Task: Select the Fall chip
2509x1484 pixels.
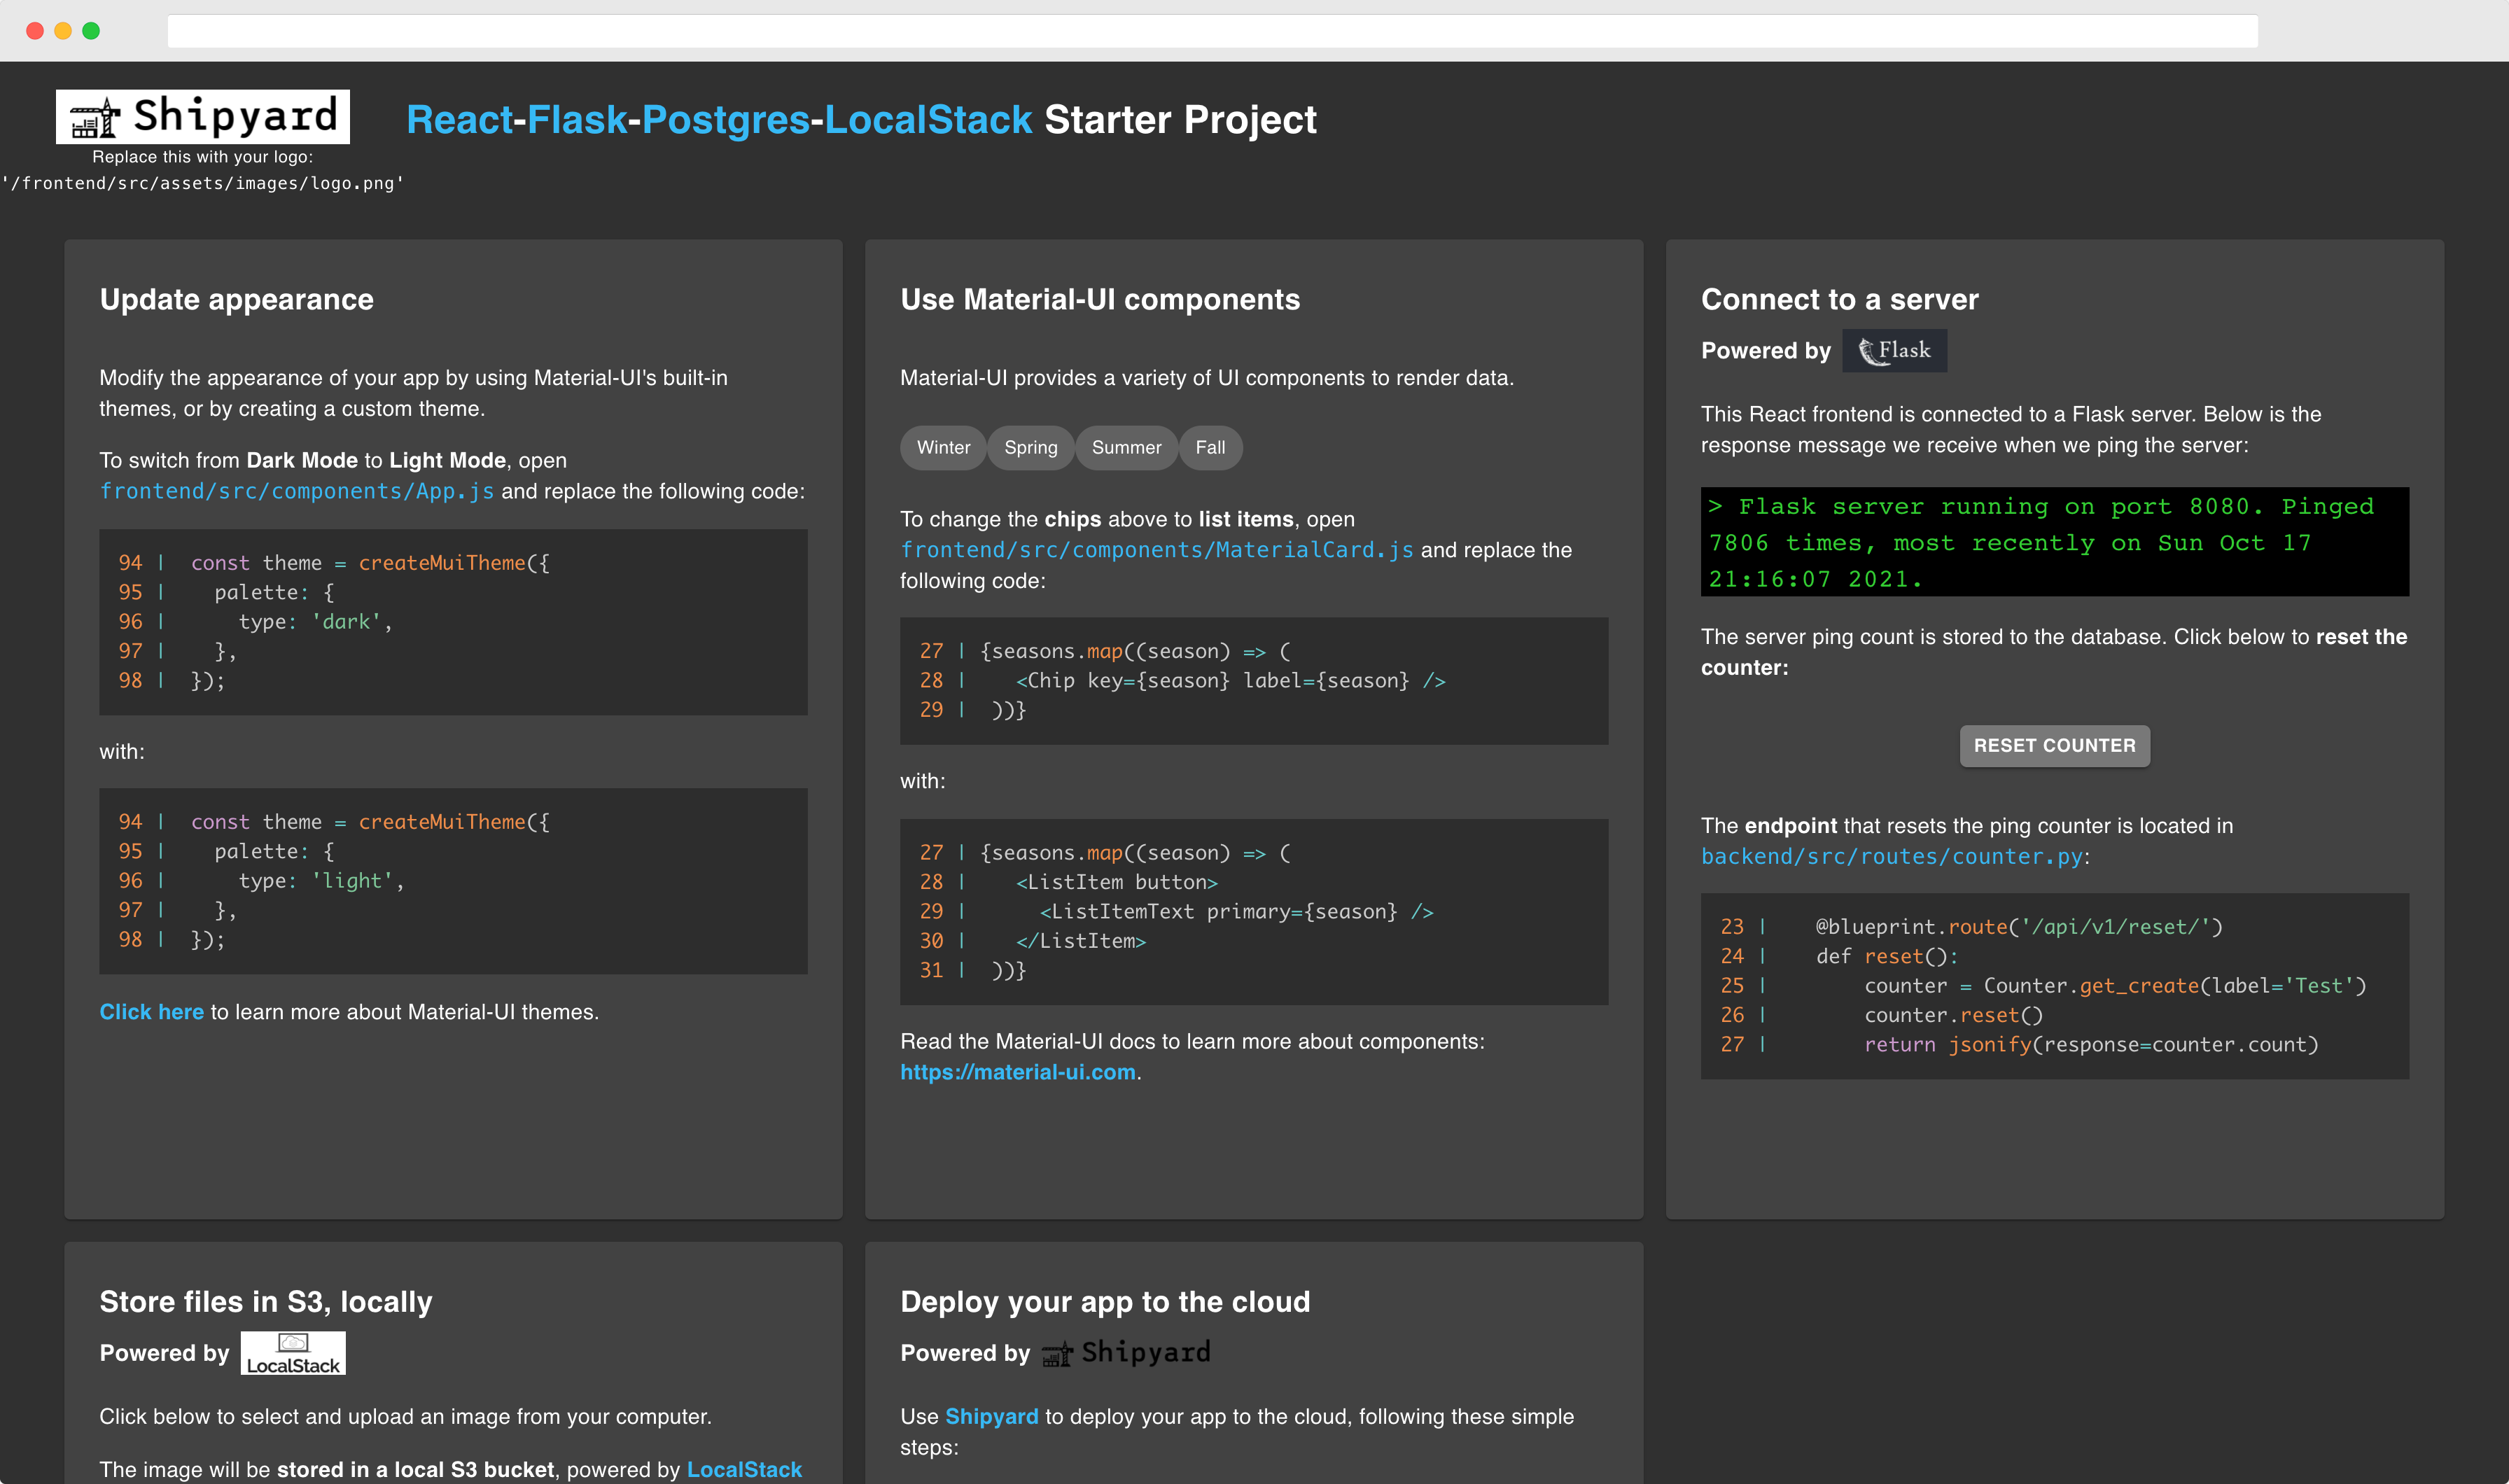Action: coord(1211,448)
